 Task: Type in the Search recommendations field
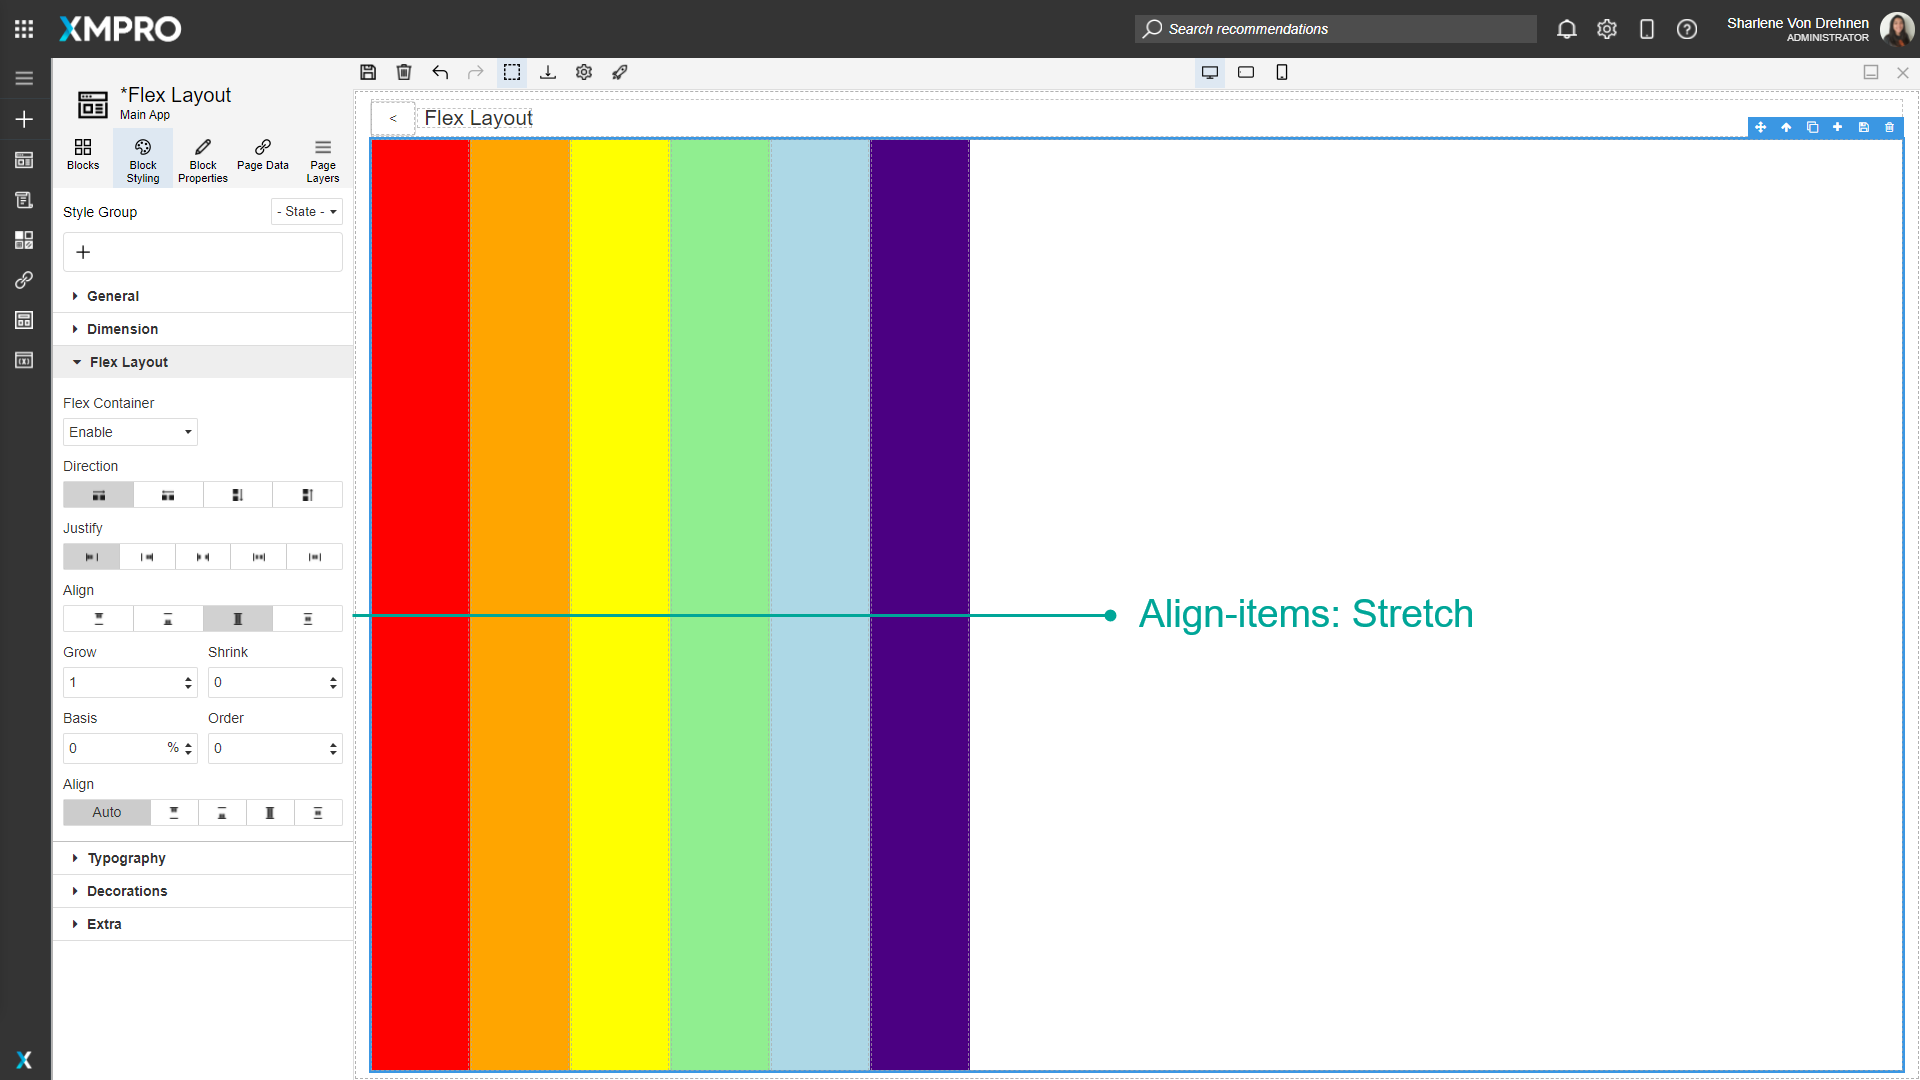[x=1335, y=29]
